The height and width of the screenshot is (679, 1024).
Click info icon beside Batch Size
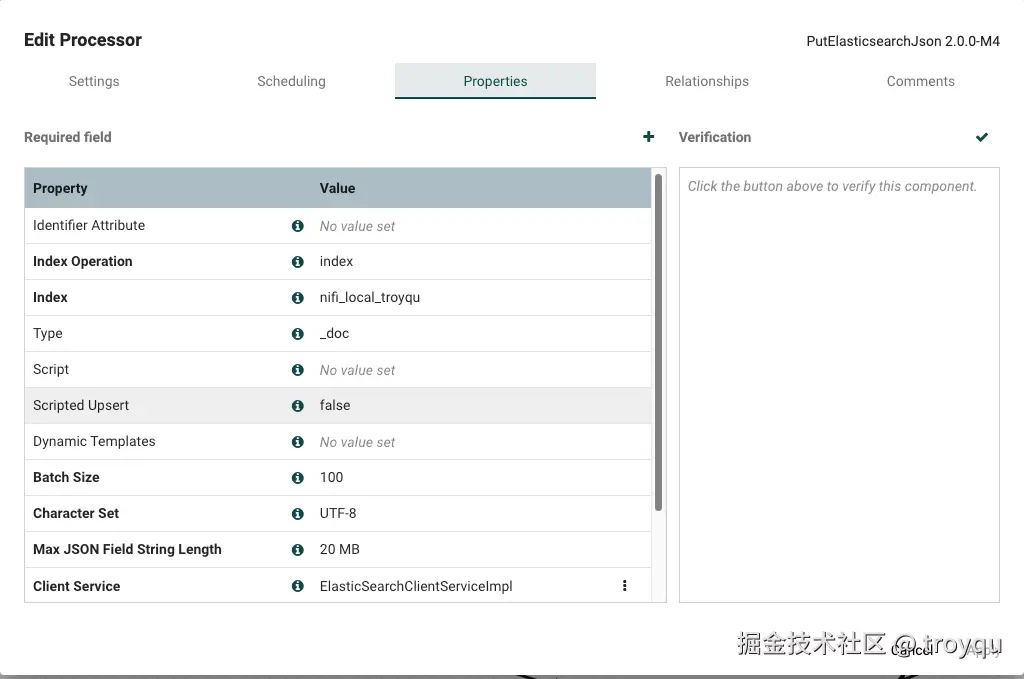pyautogui.click(x=297, y=478)
